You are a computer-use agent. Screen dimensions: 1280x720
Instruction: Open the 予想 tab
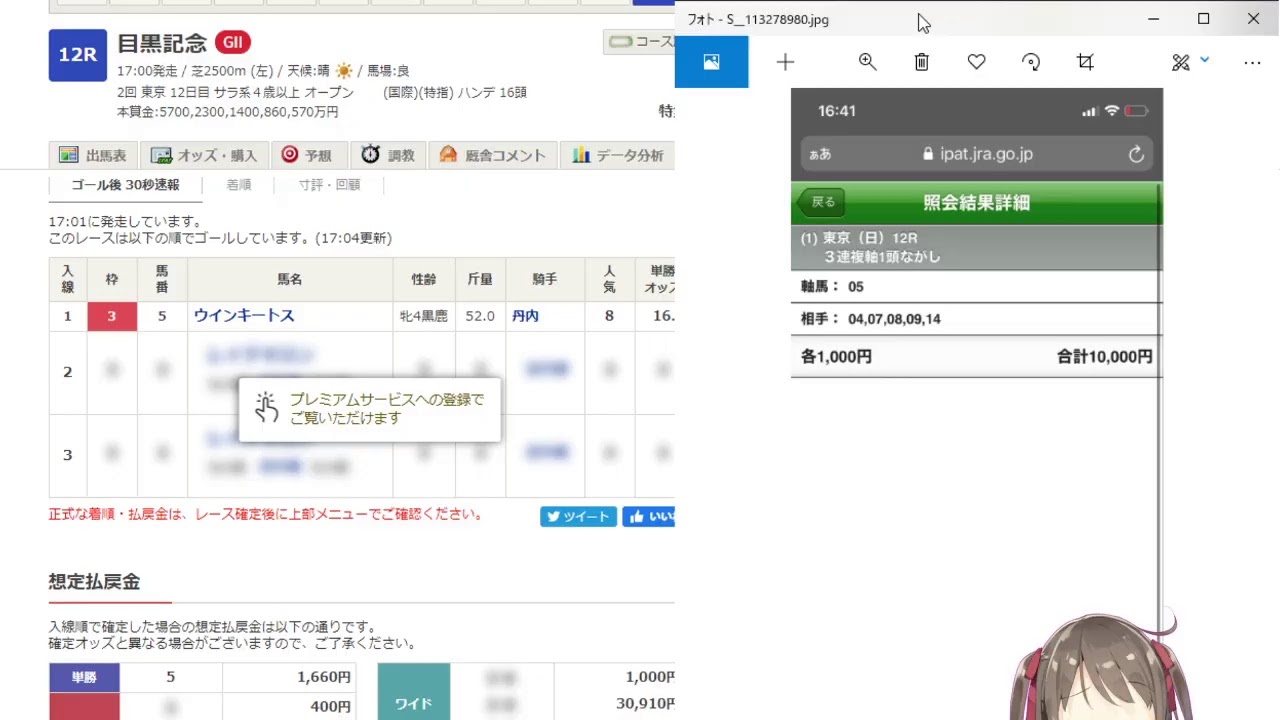coord(307,155)
